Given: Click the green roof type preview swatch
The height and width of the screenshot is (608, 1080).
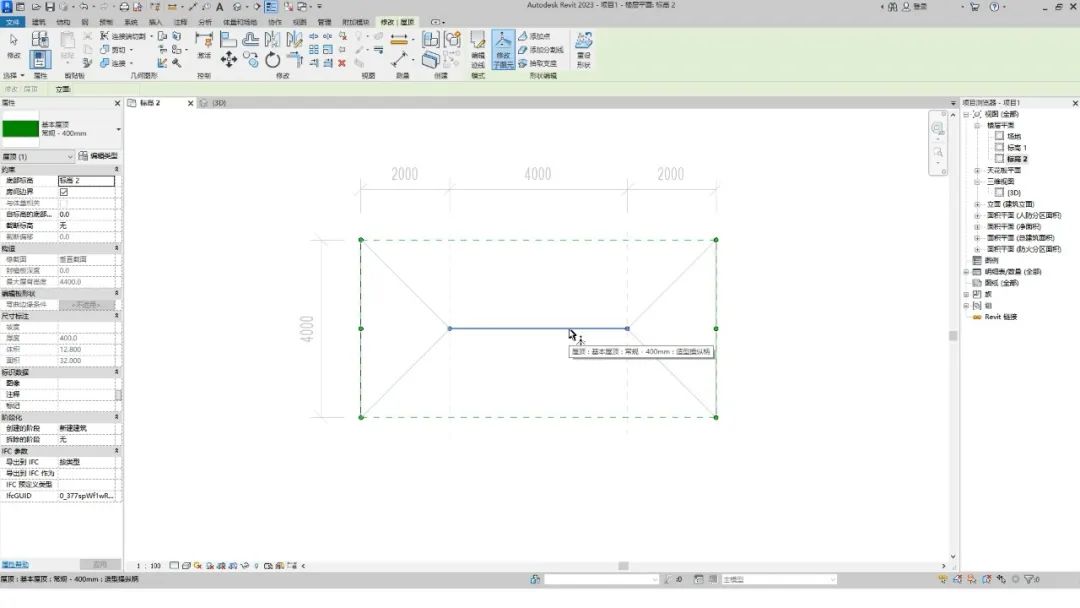Looking at the screenshot, I should 20,128.
